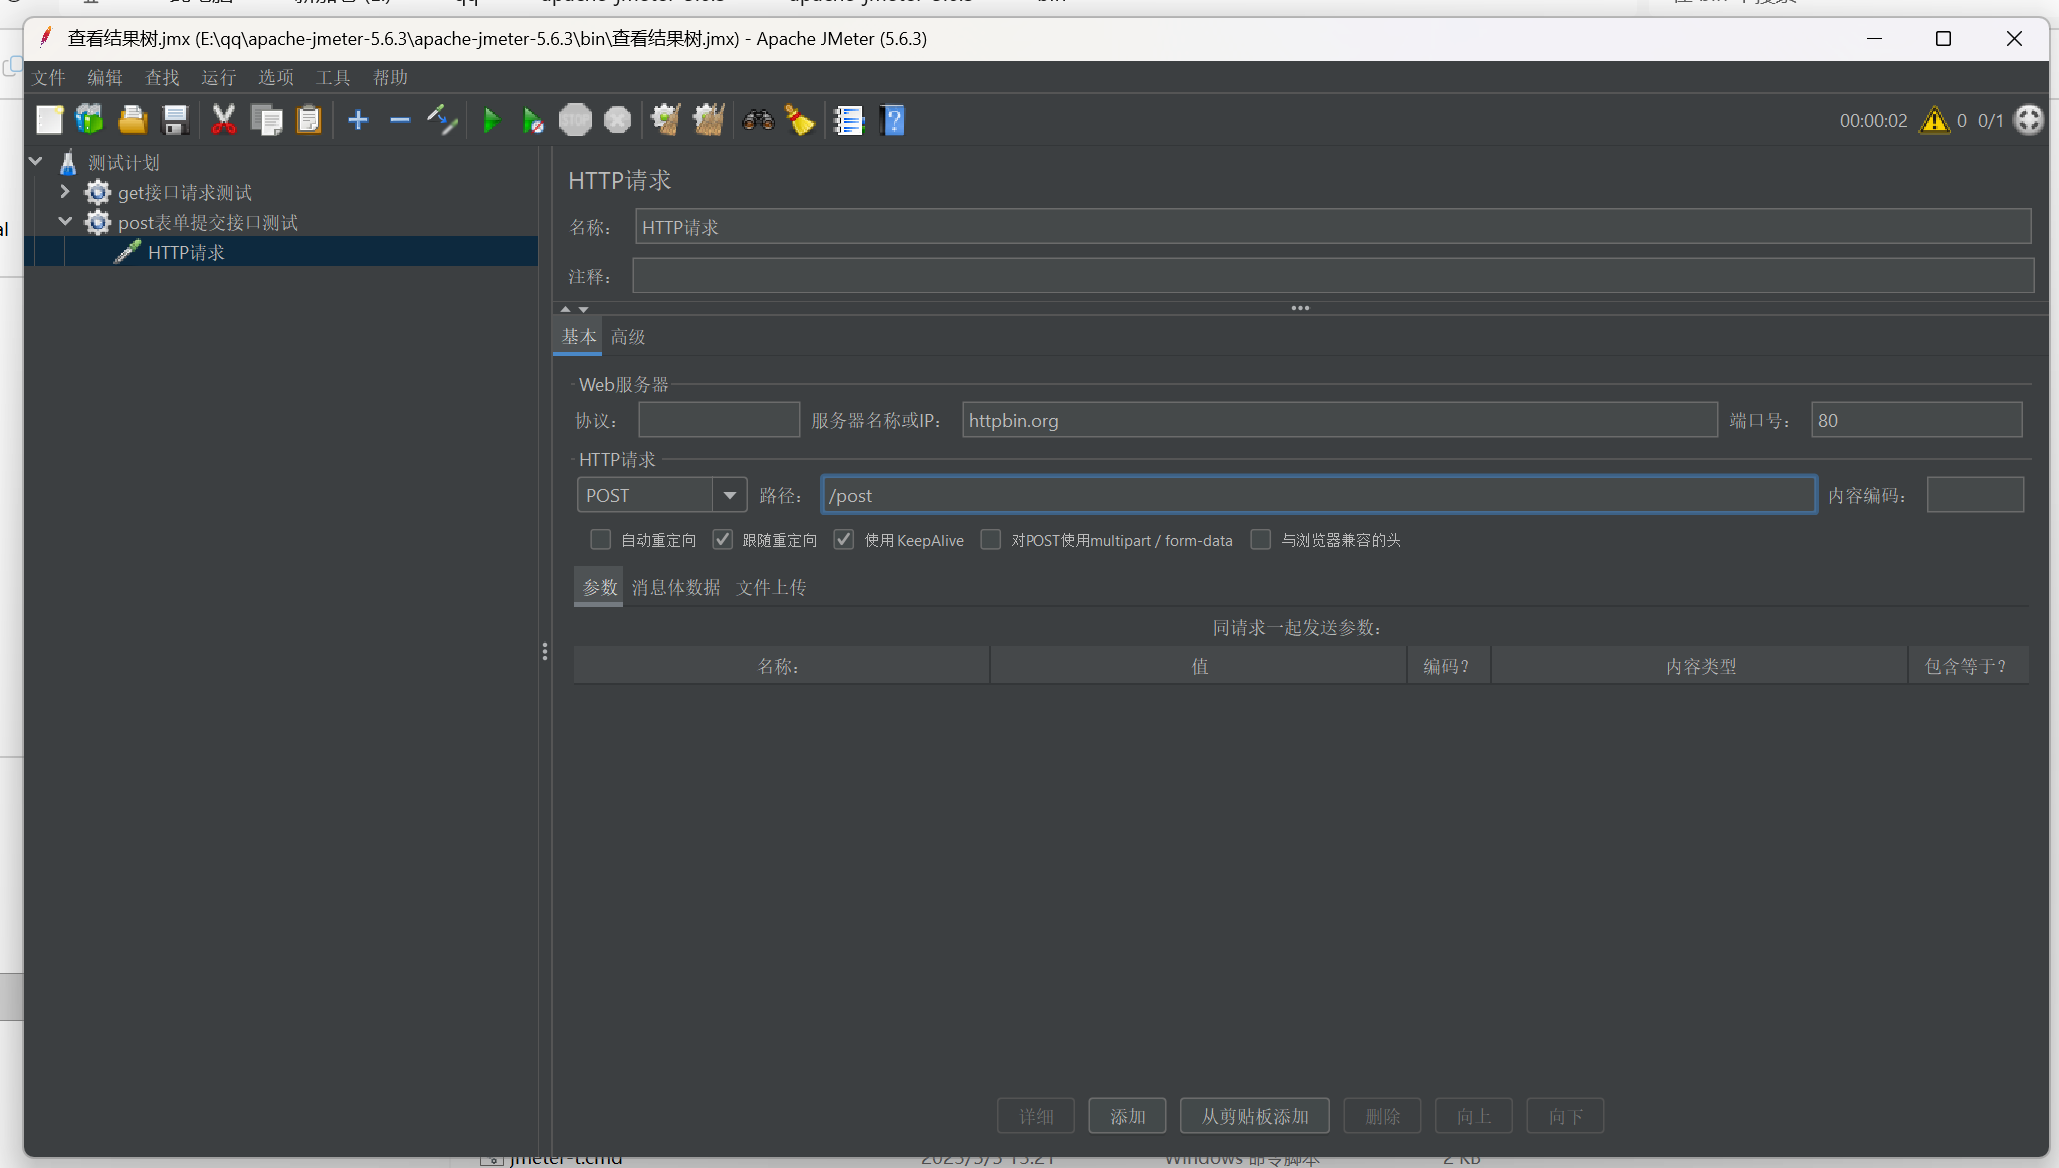Click the 端口号 input field
The image size is (2059, 1168).
pyautogui.click(x=1915, y=420)
